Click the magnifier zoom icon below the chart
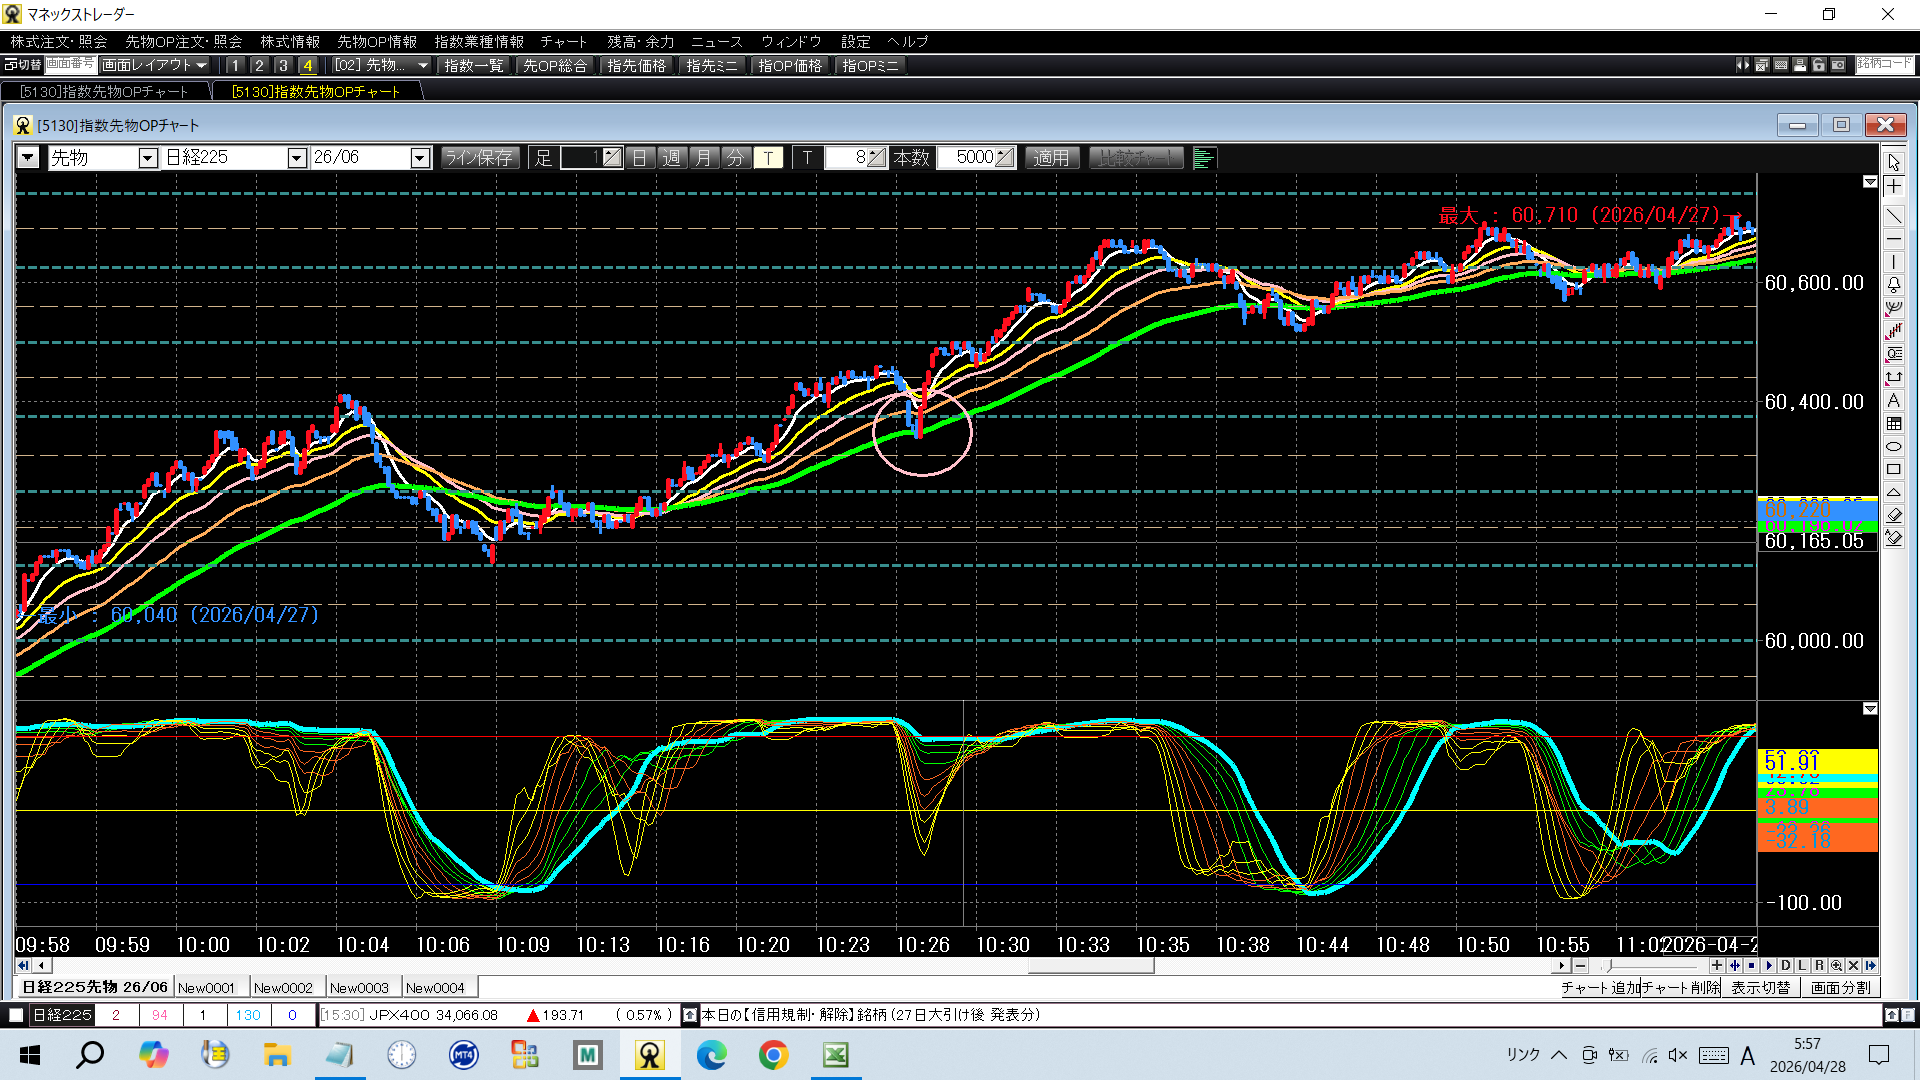This screenshot has height=1080, width=1920. click(1836, 966)
